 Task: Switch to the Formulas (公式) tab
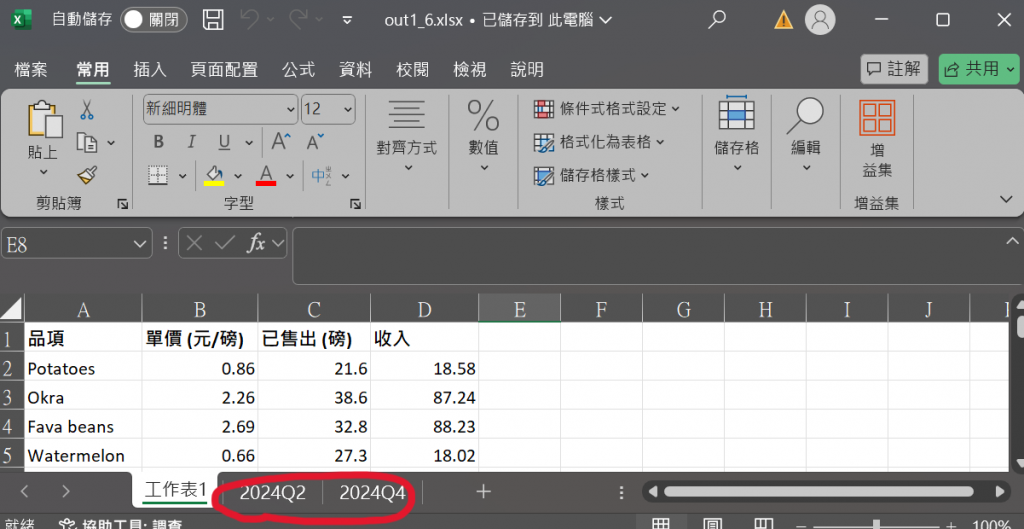(x=298, y=69)
